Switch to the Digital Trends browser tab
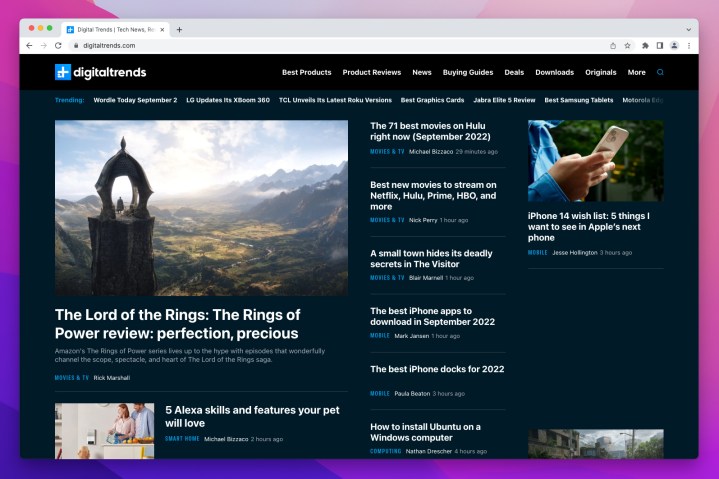This screenshot has width=719, height=479. [115, 29]
